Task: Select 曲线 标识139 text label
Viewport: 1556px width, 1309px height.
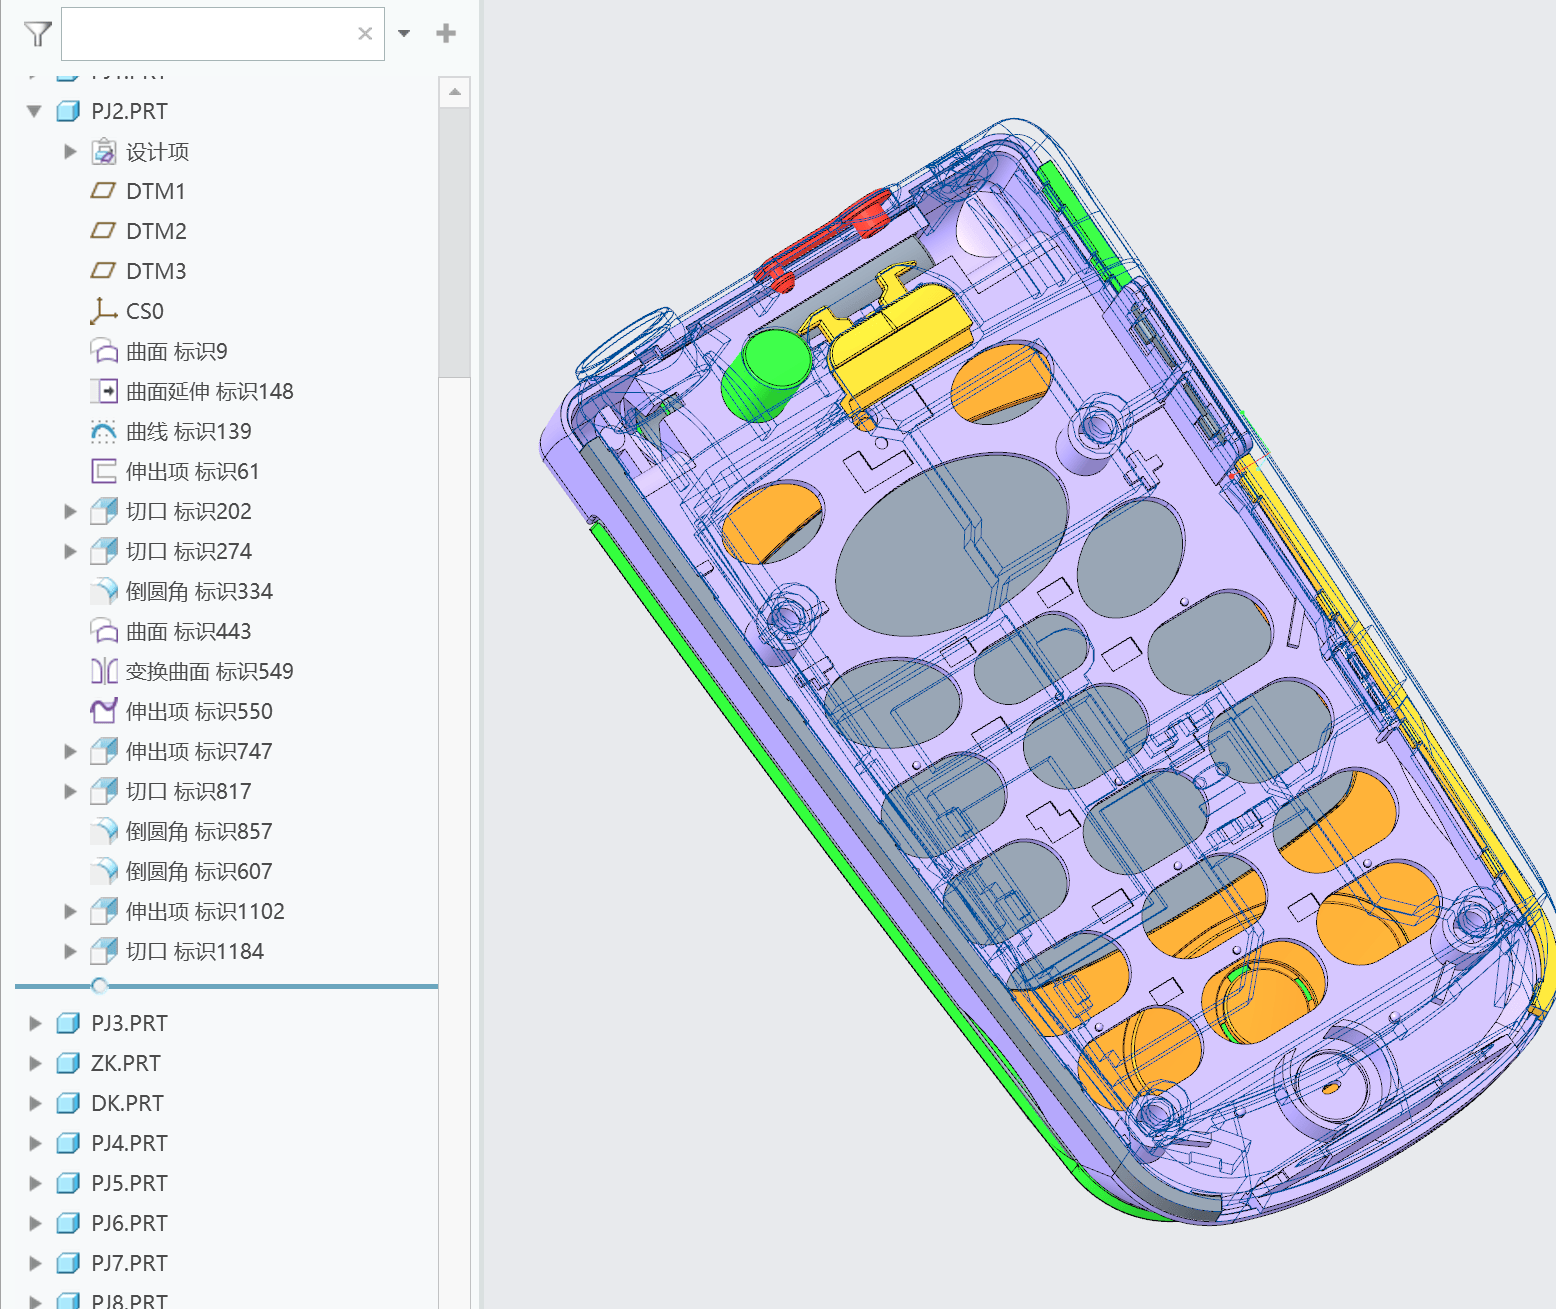Action: click(189, 431)
